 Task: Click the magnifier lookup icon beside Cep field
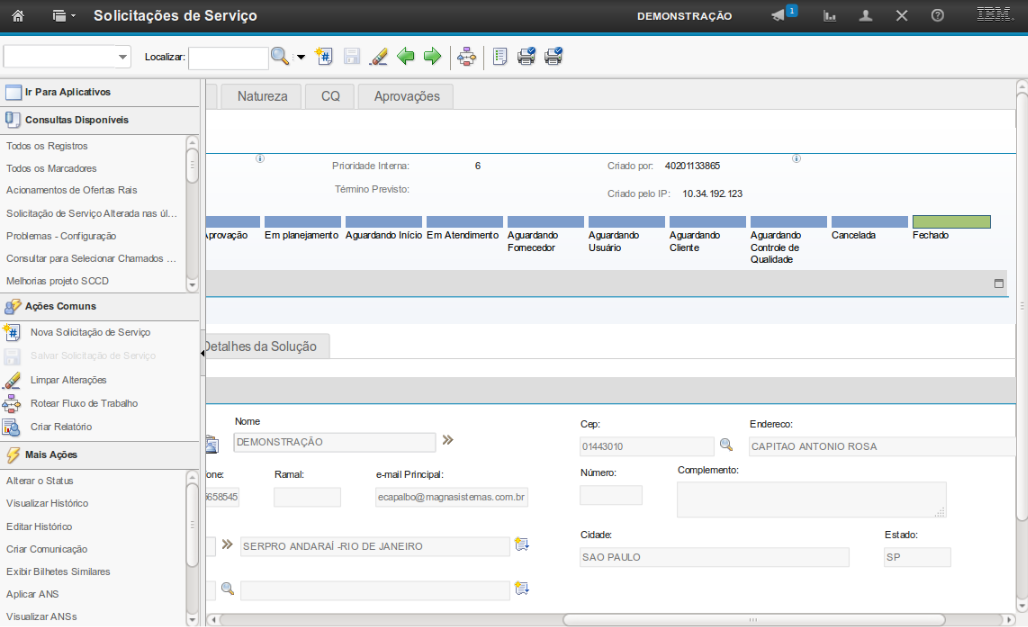(727, 444)
